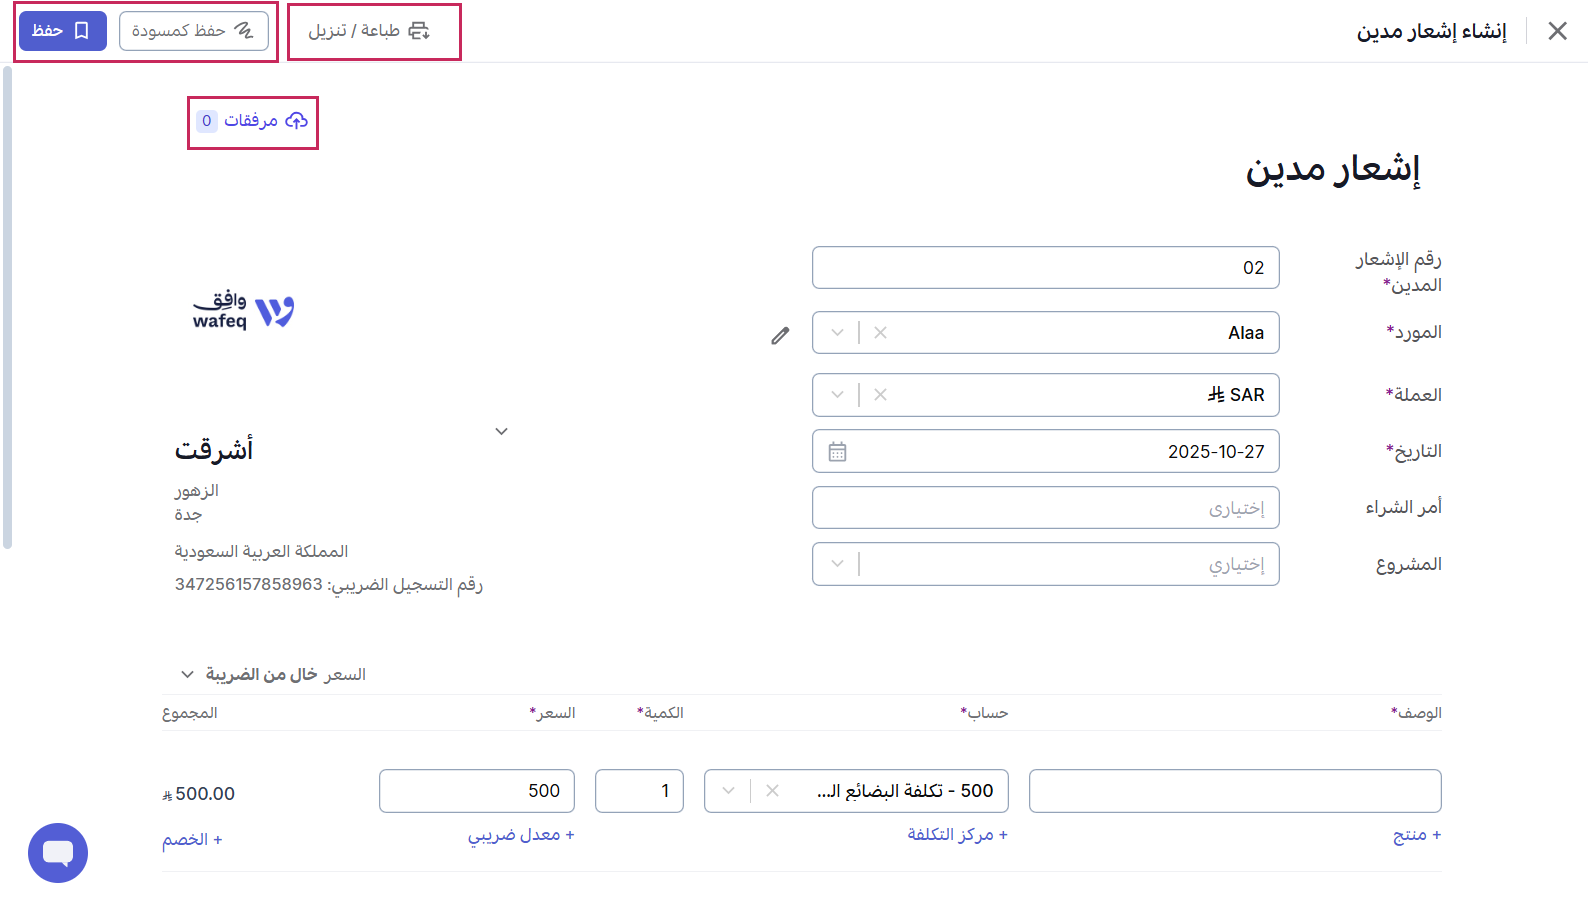Open account dropdown showing تكلفة البضائع
The image size is (1588, 907).
pyautogui.click(x=729, y=790)
